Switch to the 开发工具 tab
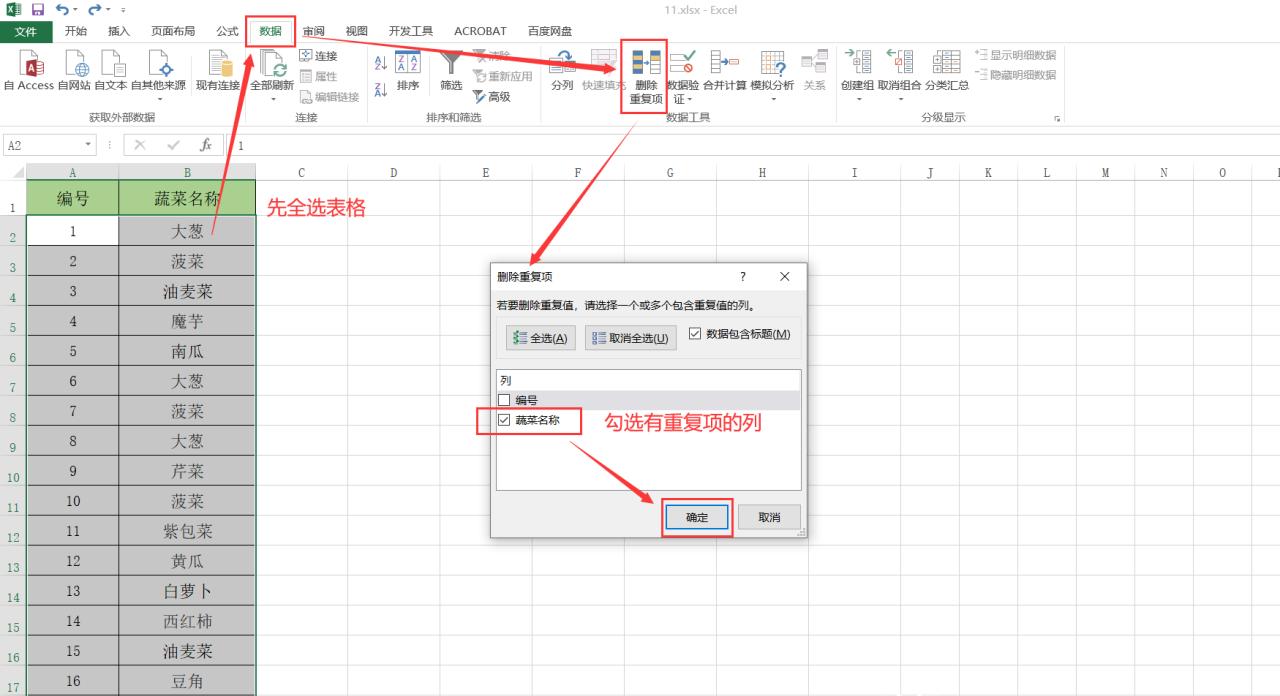The height and width of the screenshot is (696, 1280). click(x=411, y=31)
